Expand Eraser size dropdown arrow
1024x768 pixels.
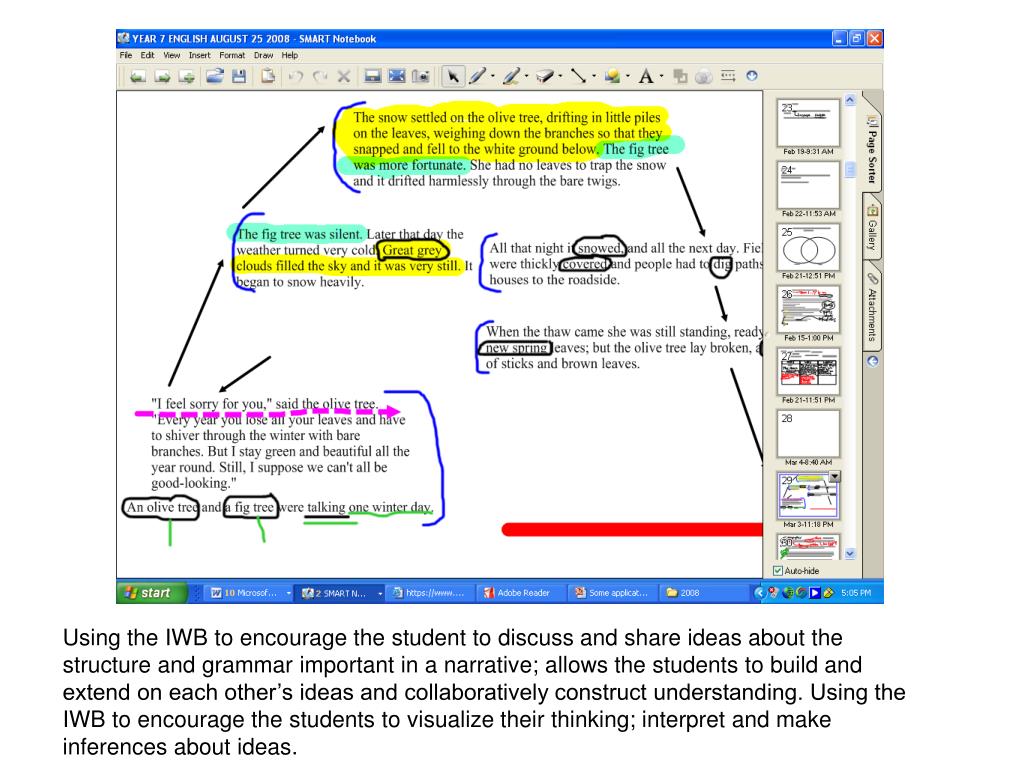tap(560, 77)
